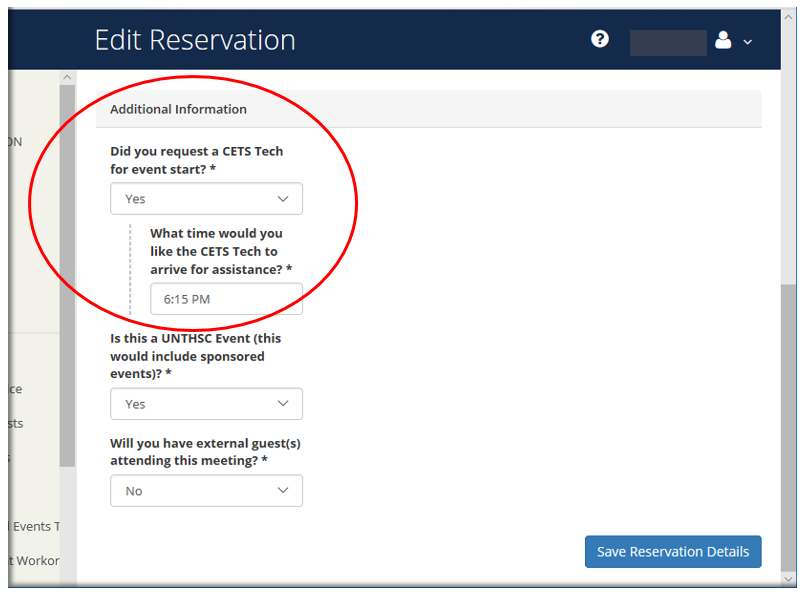Open the CETS Tech request dropdown
The height and width of the screenshot is (598, 807).
(x=206, y=199)
